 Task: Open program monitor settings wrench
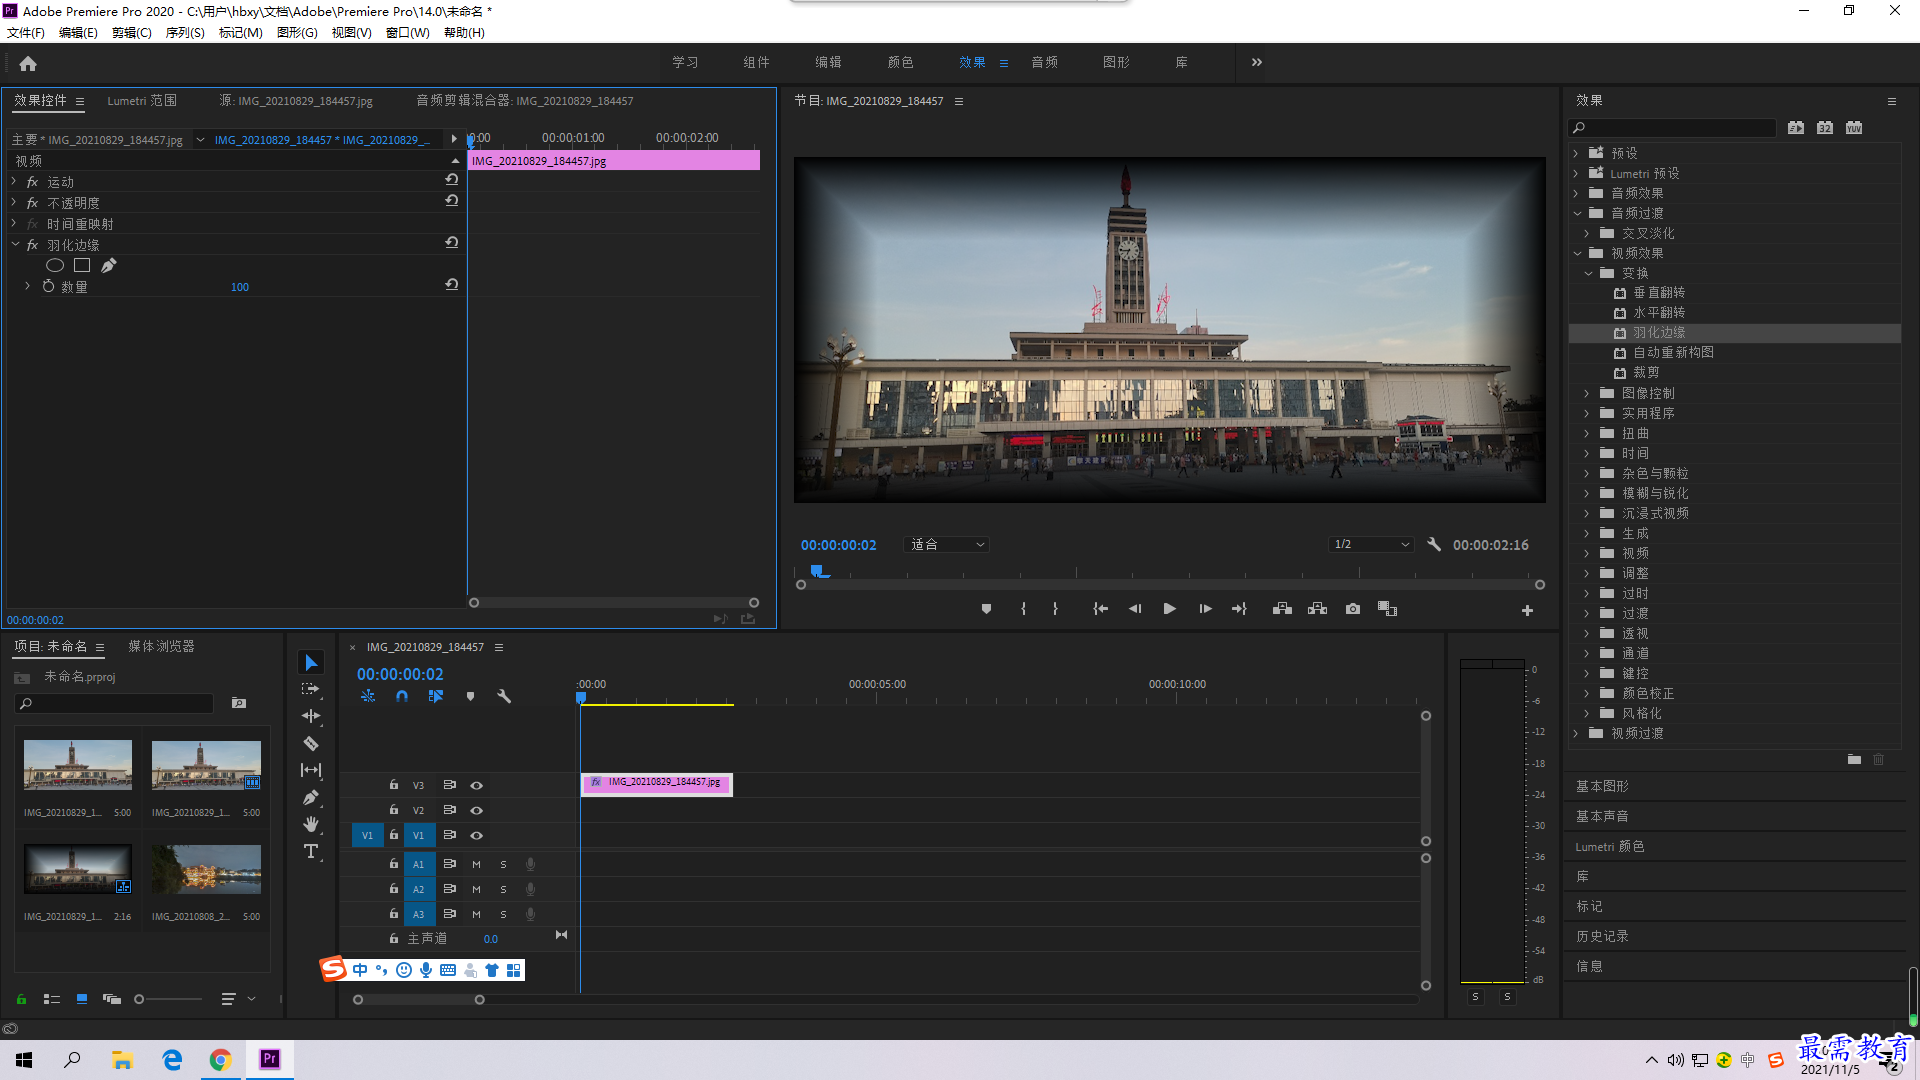point(1434,545)
